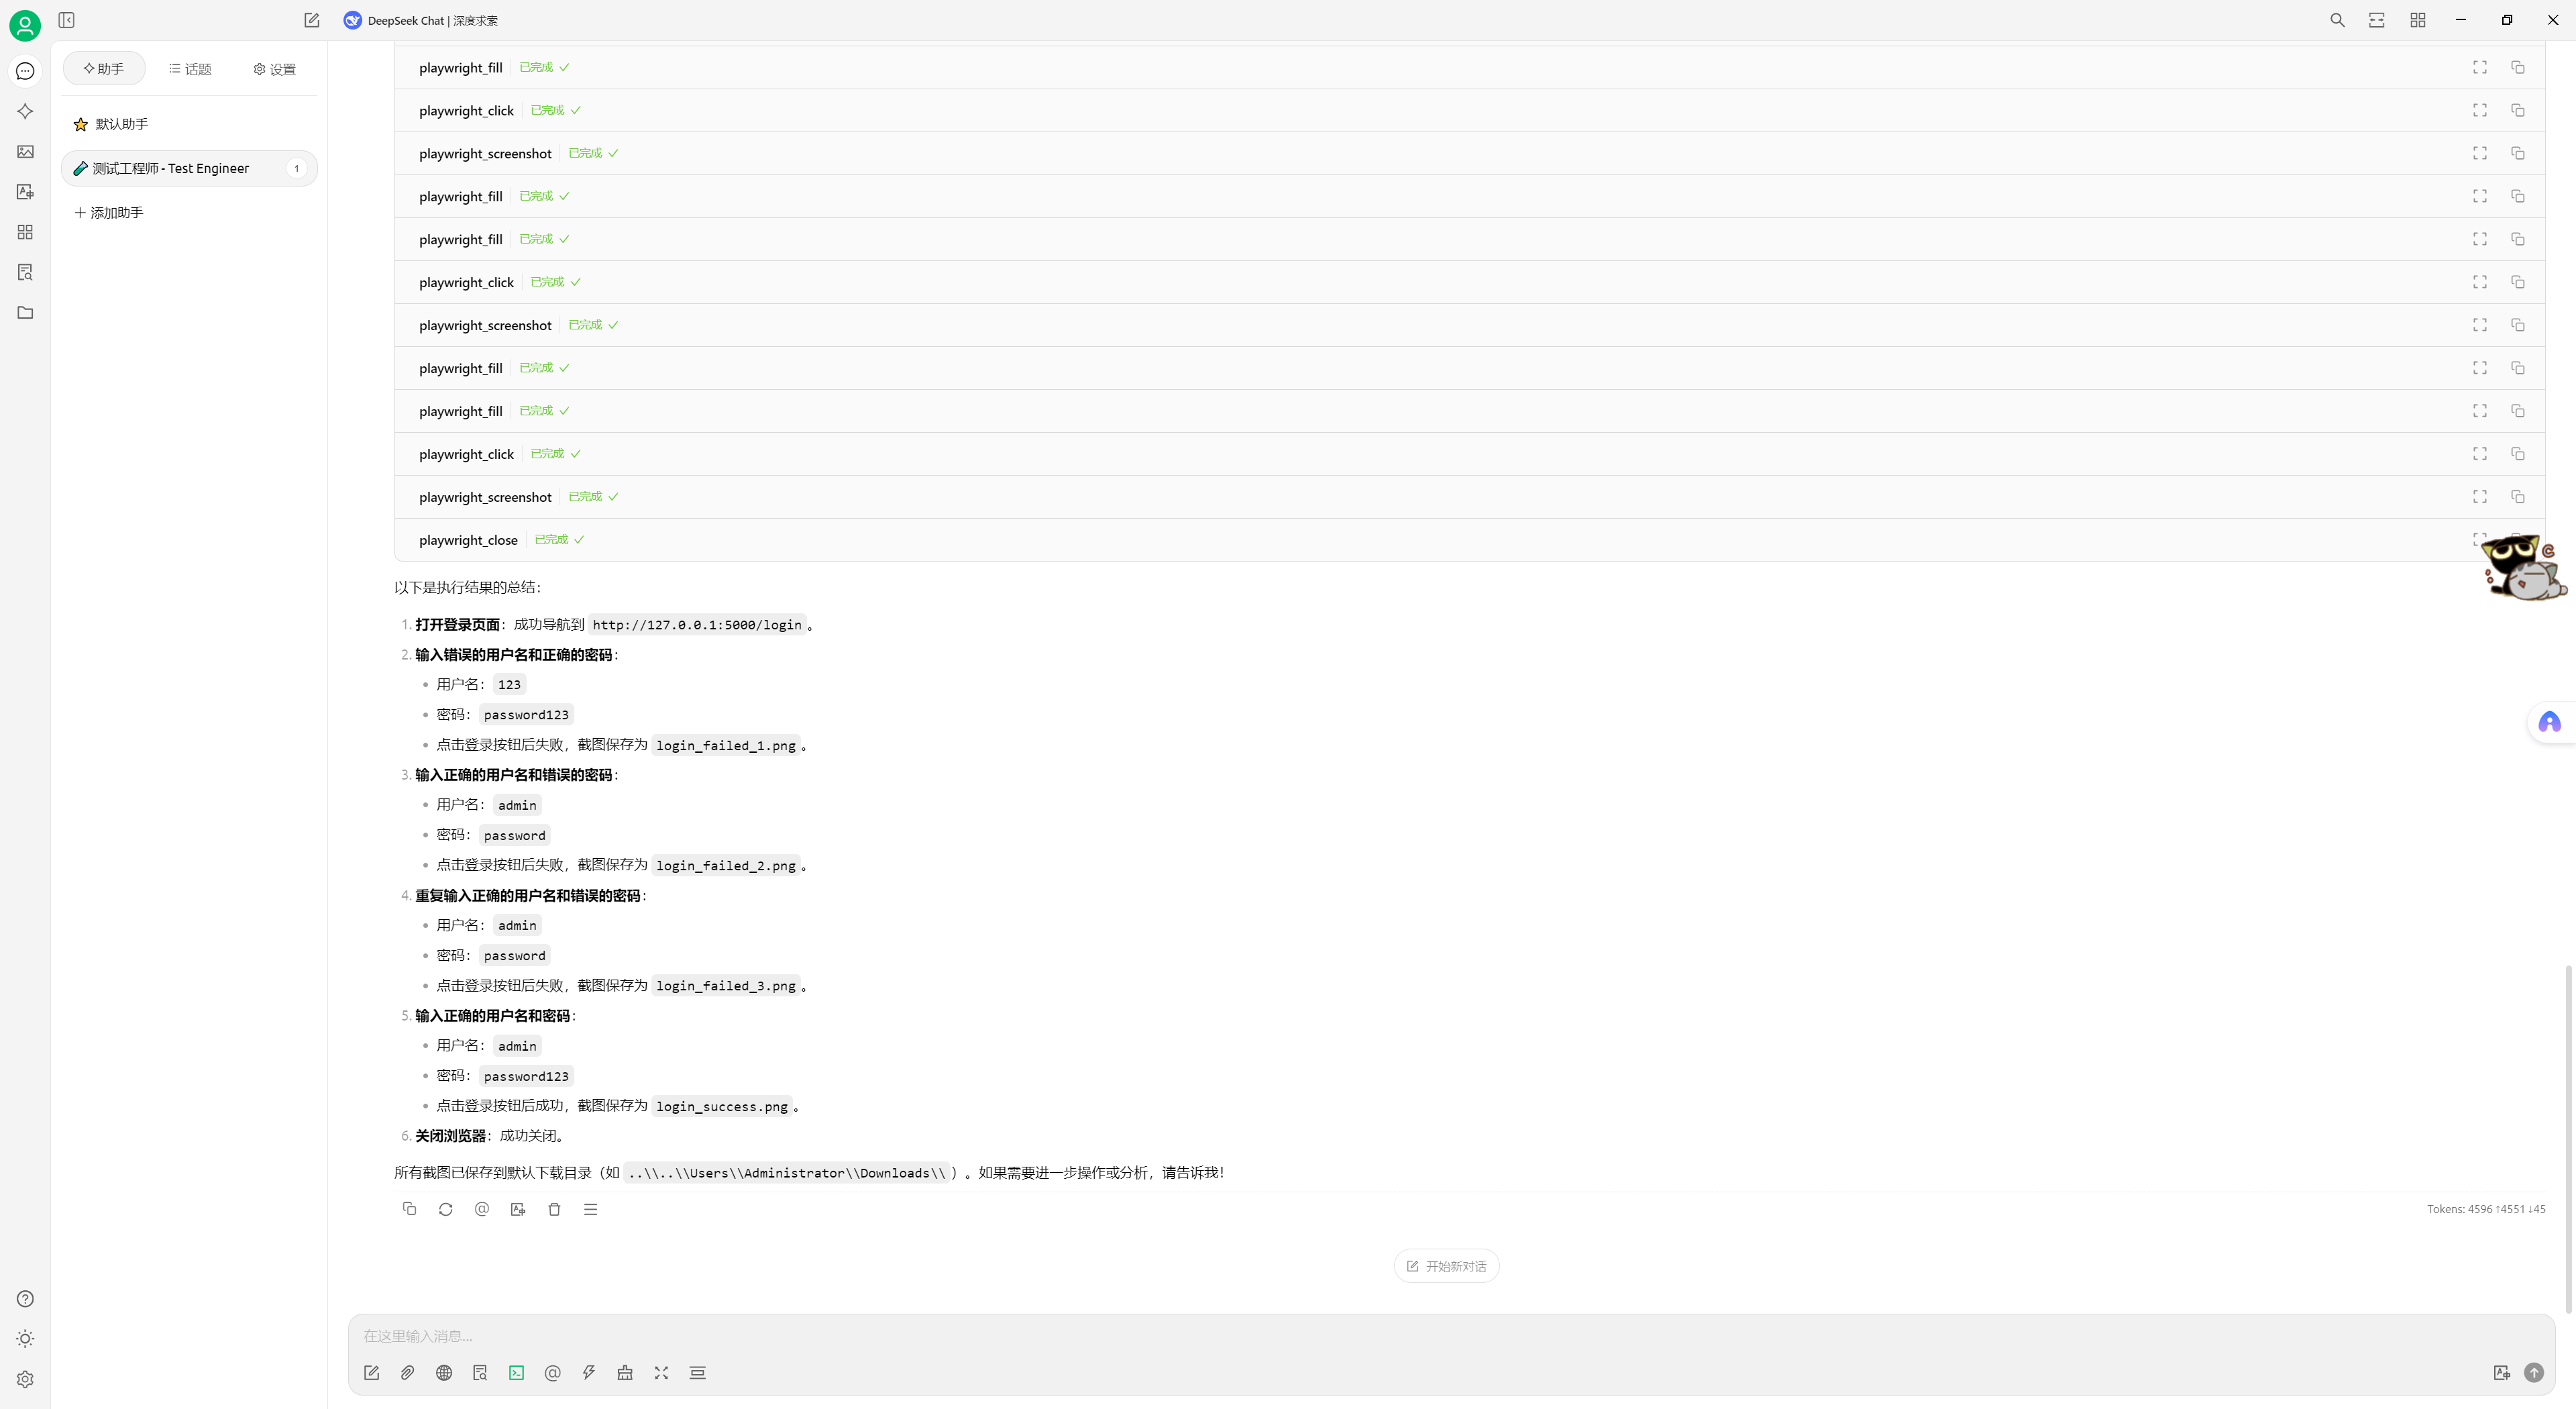The height and width of the screenshot is (1409, 2576).
Task: Regenerate the response with refresh icon
Action: 446,1209
